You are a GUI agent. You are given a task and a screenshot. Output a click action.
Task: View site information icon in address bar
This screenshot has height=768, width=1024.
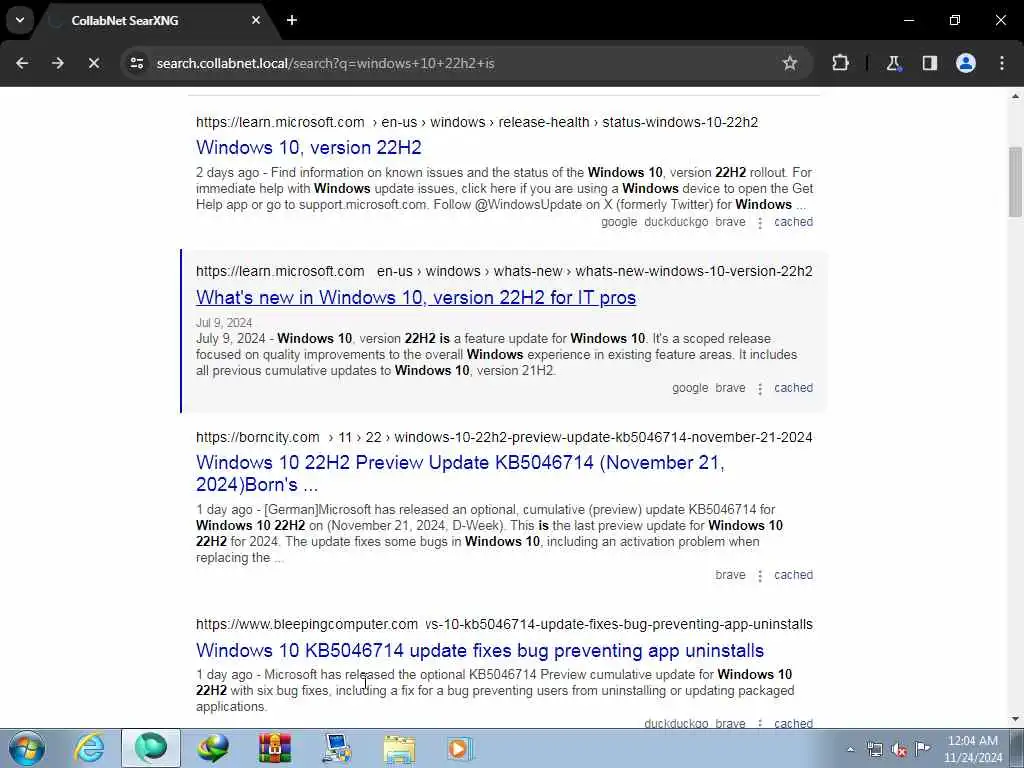click(136, 63)
